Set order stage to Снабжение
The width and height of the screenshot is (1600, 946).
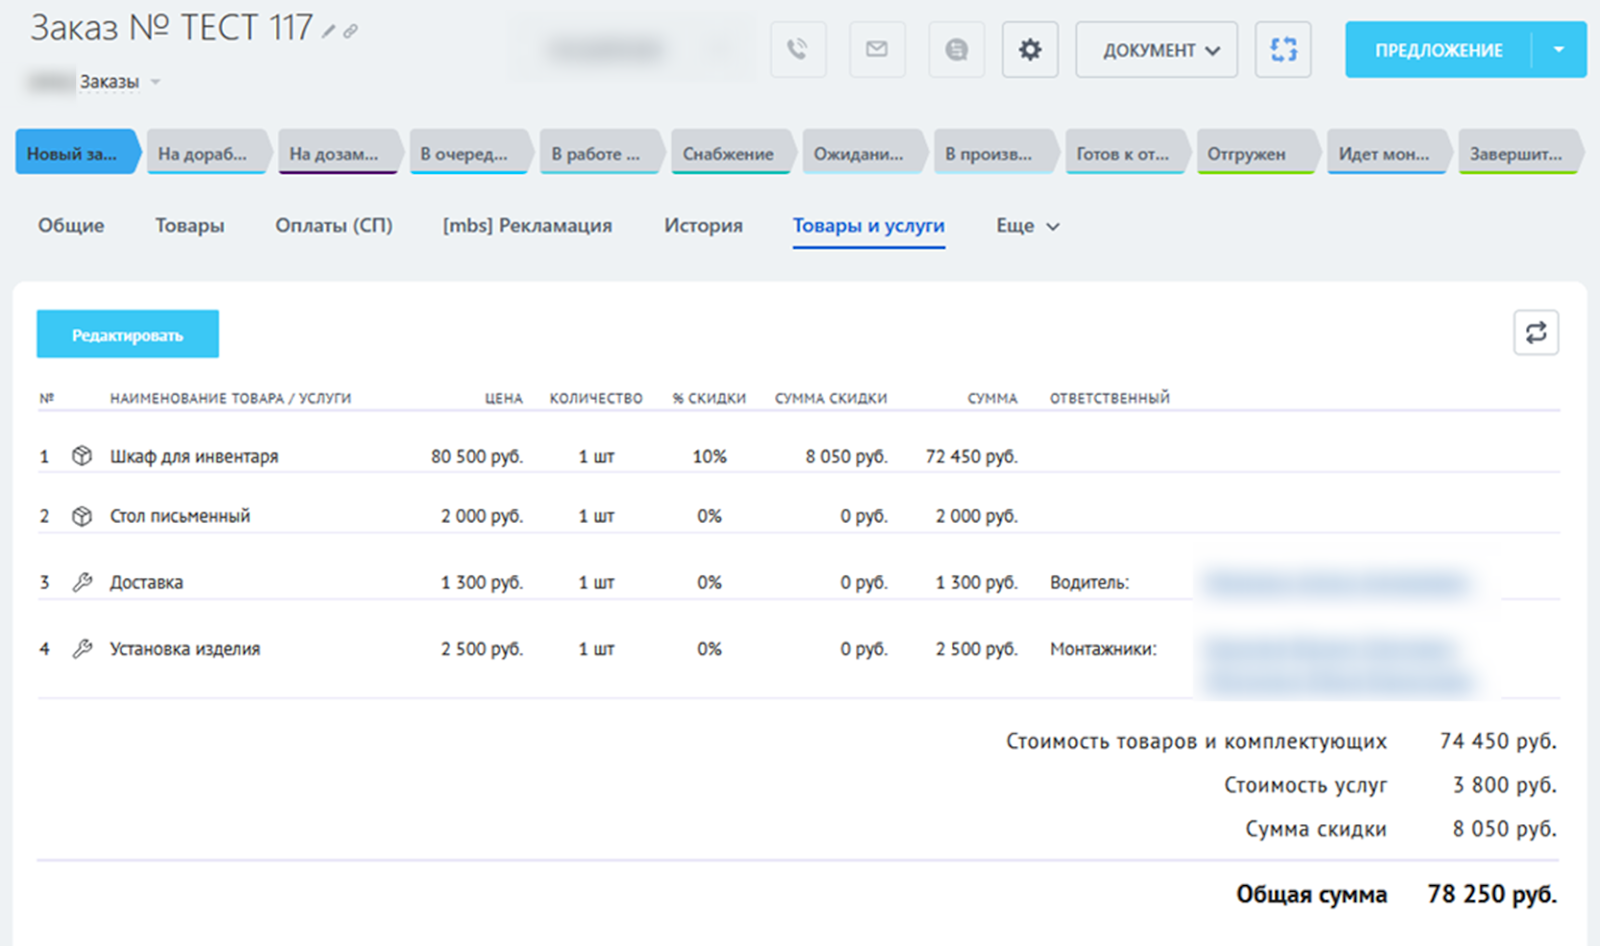click(x=729, y=154)
